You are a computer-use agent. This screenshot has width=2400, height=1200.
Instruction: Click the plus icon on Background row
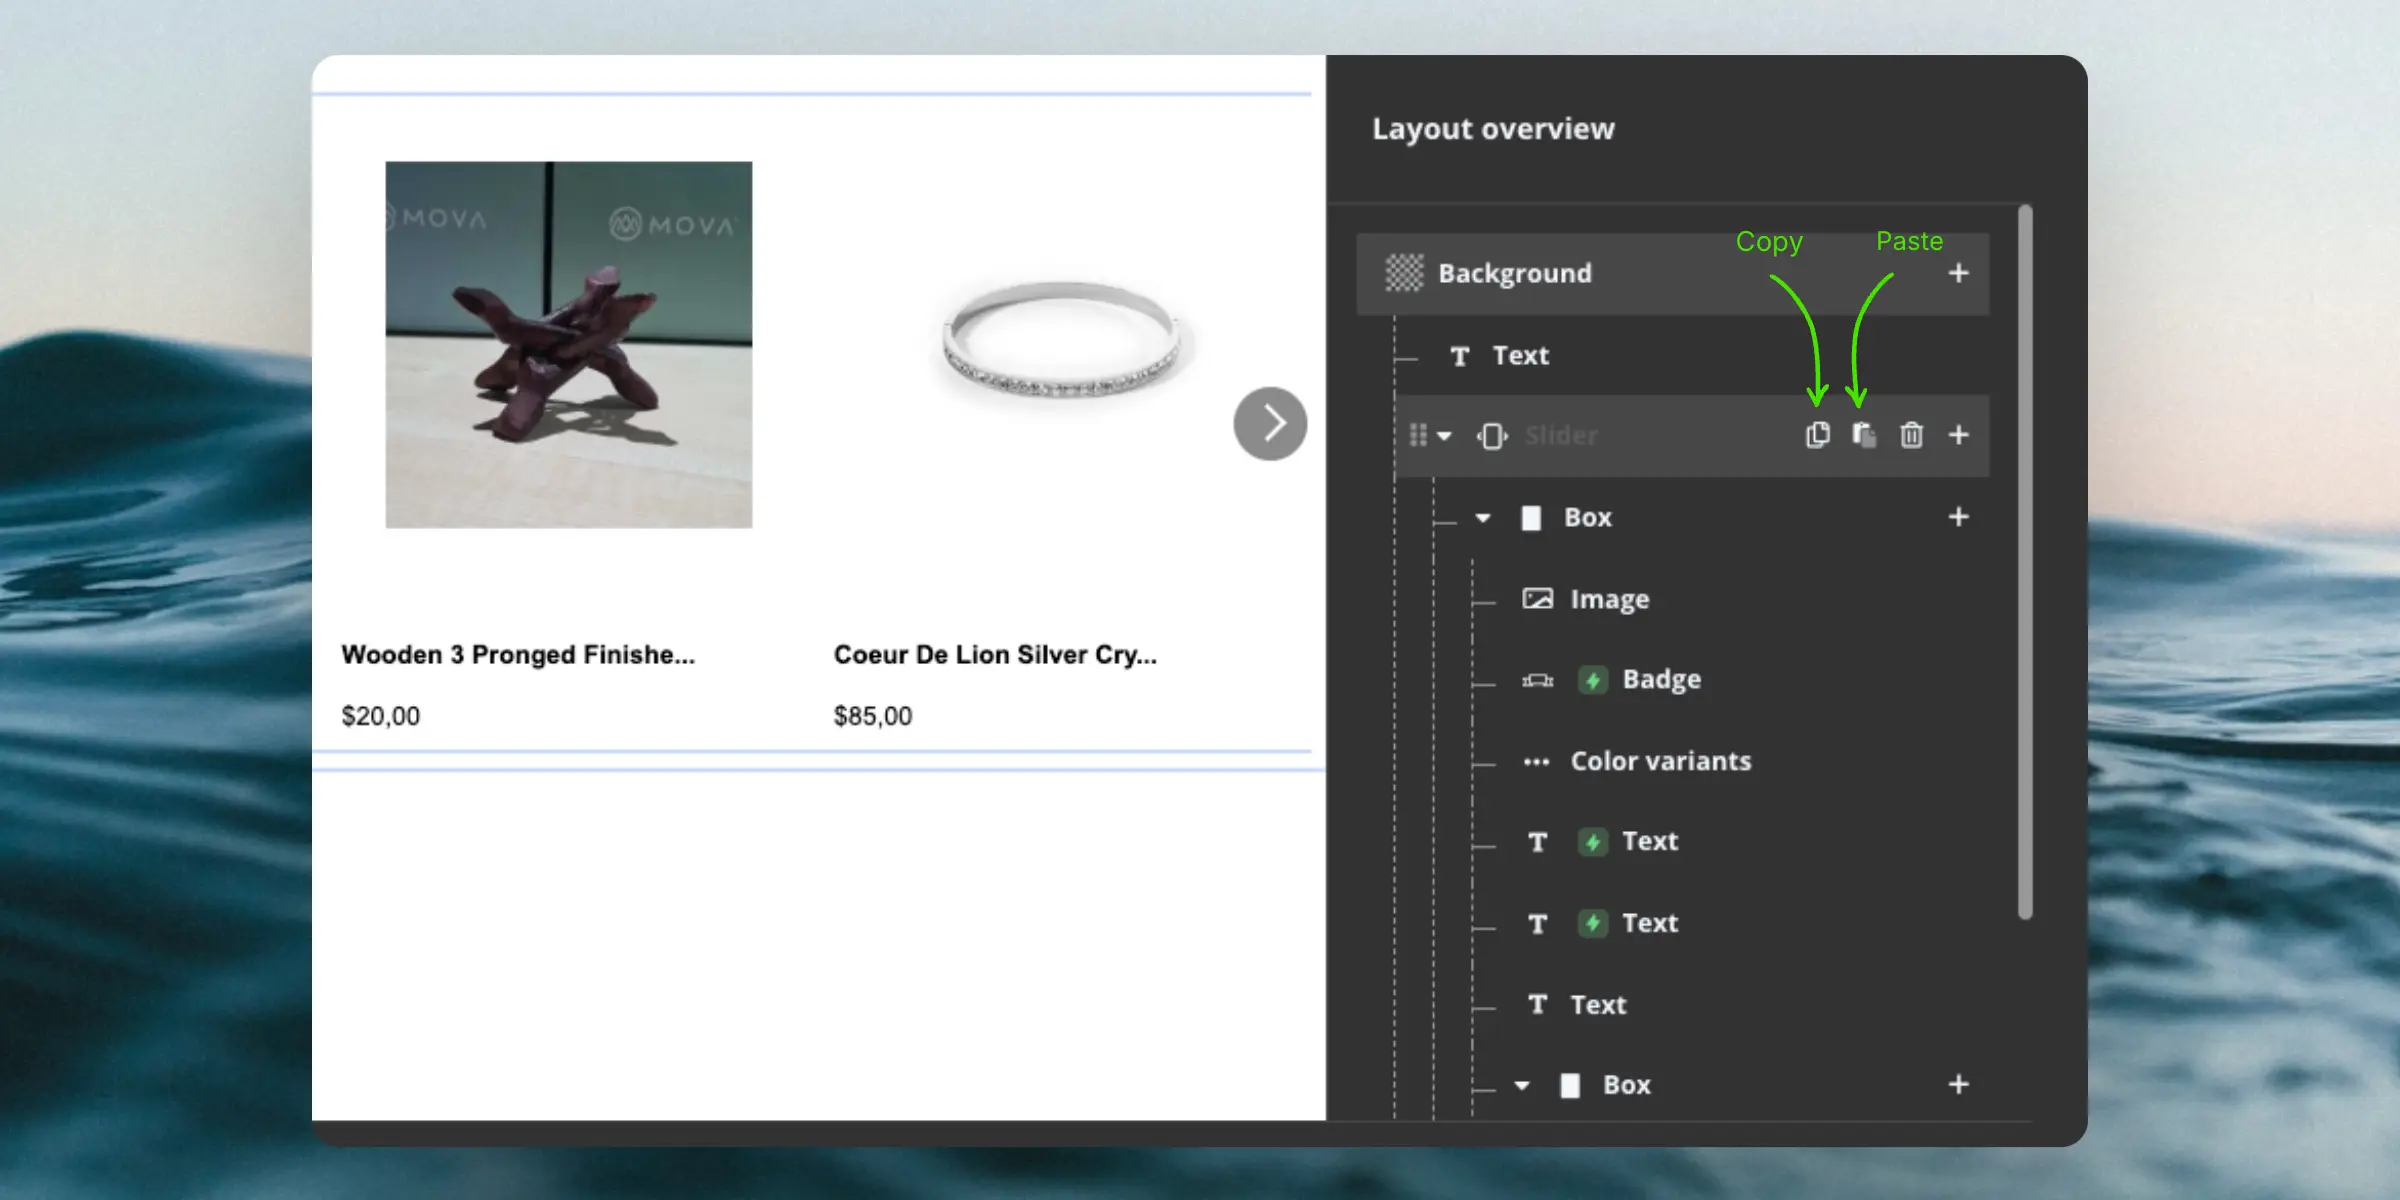click(x=1959, y=273)
